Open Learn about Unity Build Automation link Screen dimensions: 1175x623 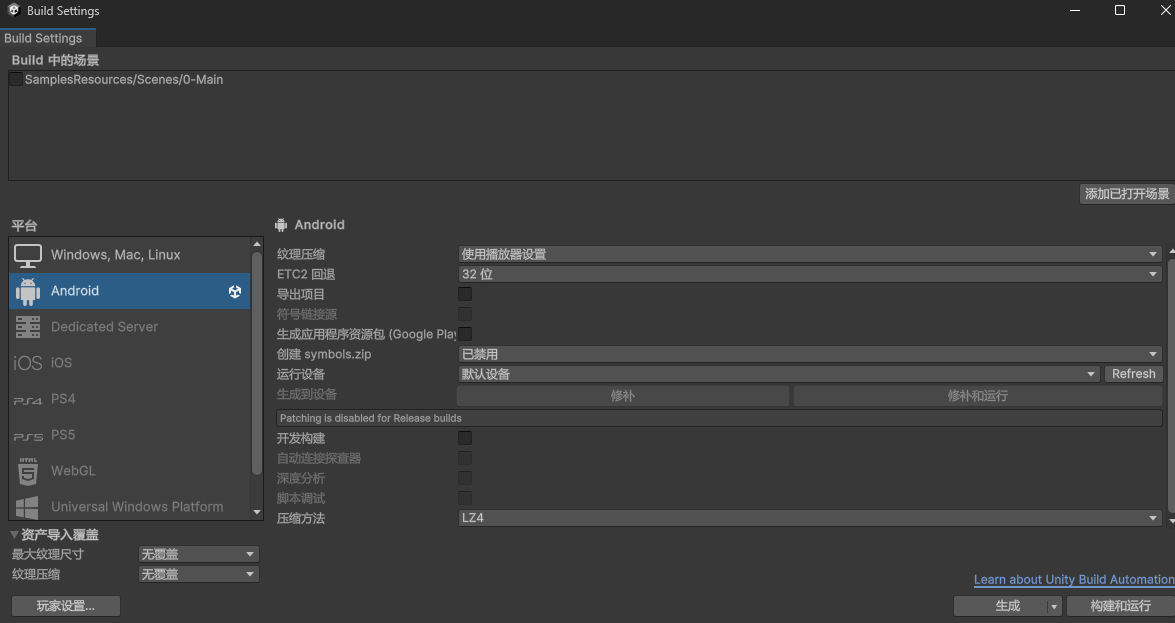coord(1074,580)
